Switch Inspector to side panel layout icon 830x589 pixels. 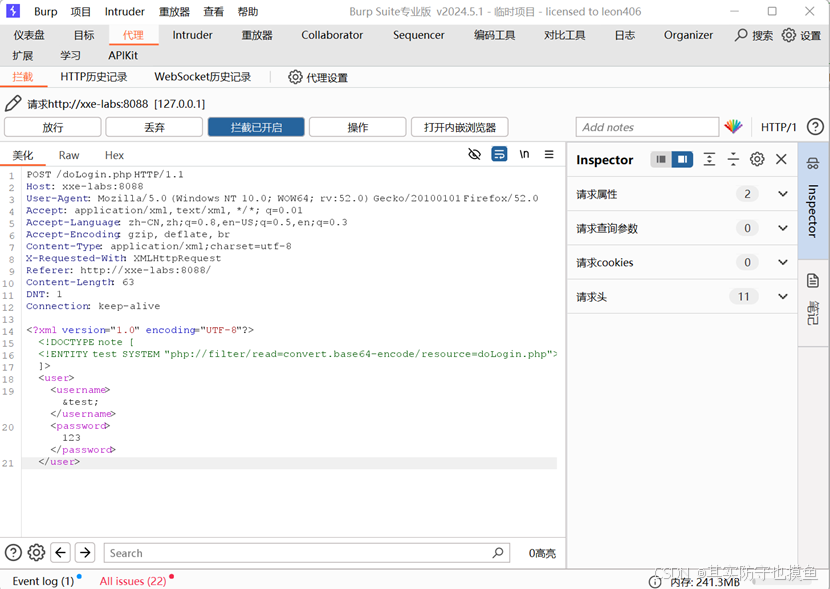point(682,159)
